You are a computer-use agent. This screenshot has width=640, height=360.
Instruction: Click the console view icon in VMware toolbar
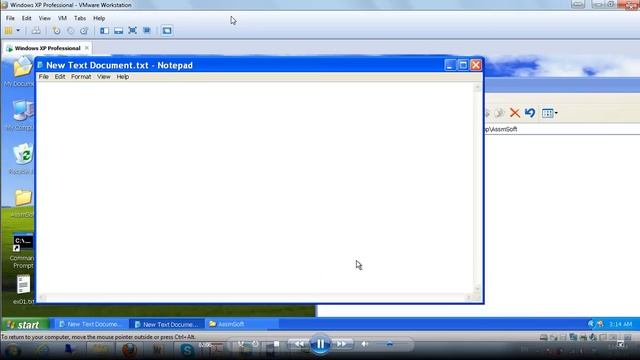tap(167, 31)
